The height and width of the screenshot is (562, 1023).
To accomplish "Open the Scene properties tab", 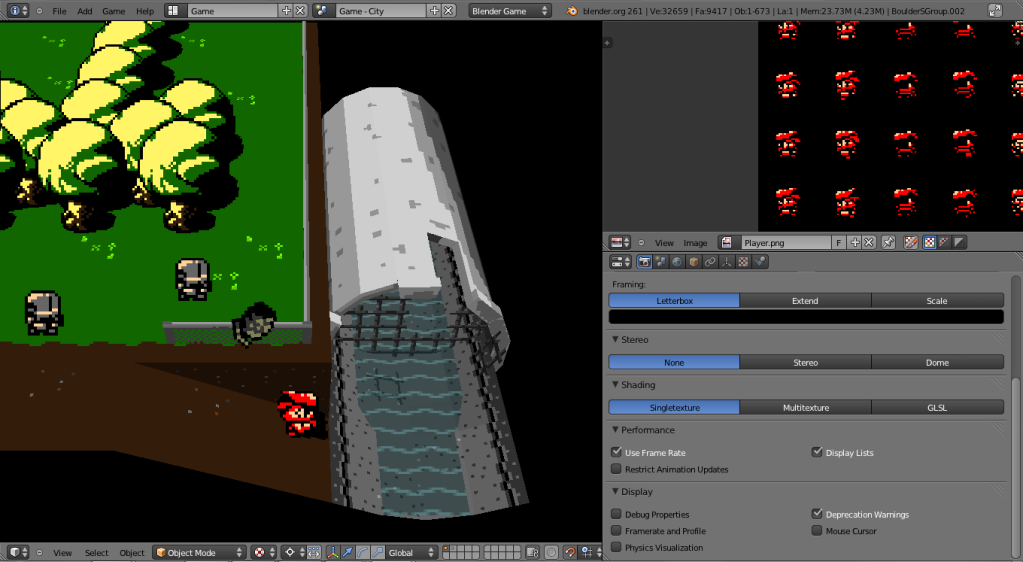I will point(661,262).
